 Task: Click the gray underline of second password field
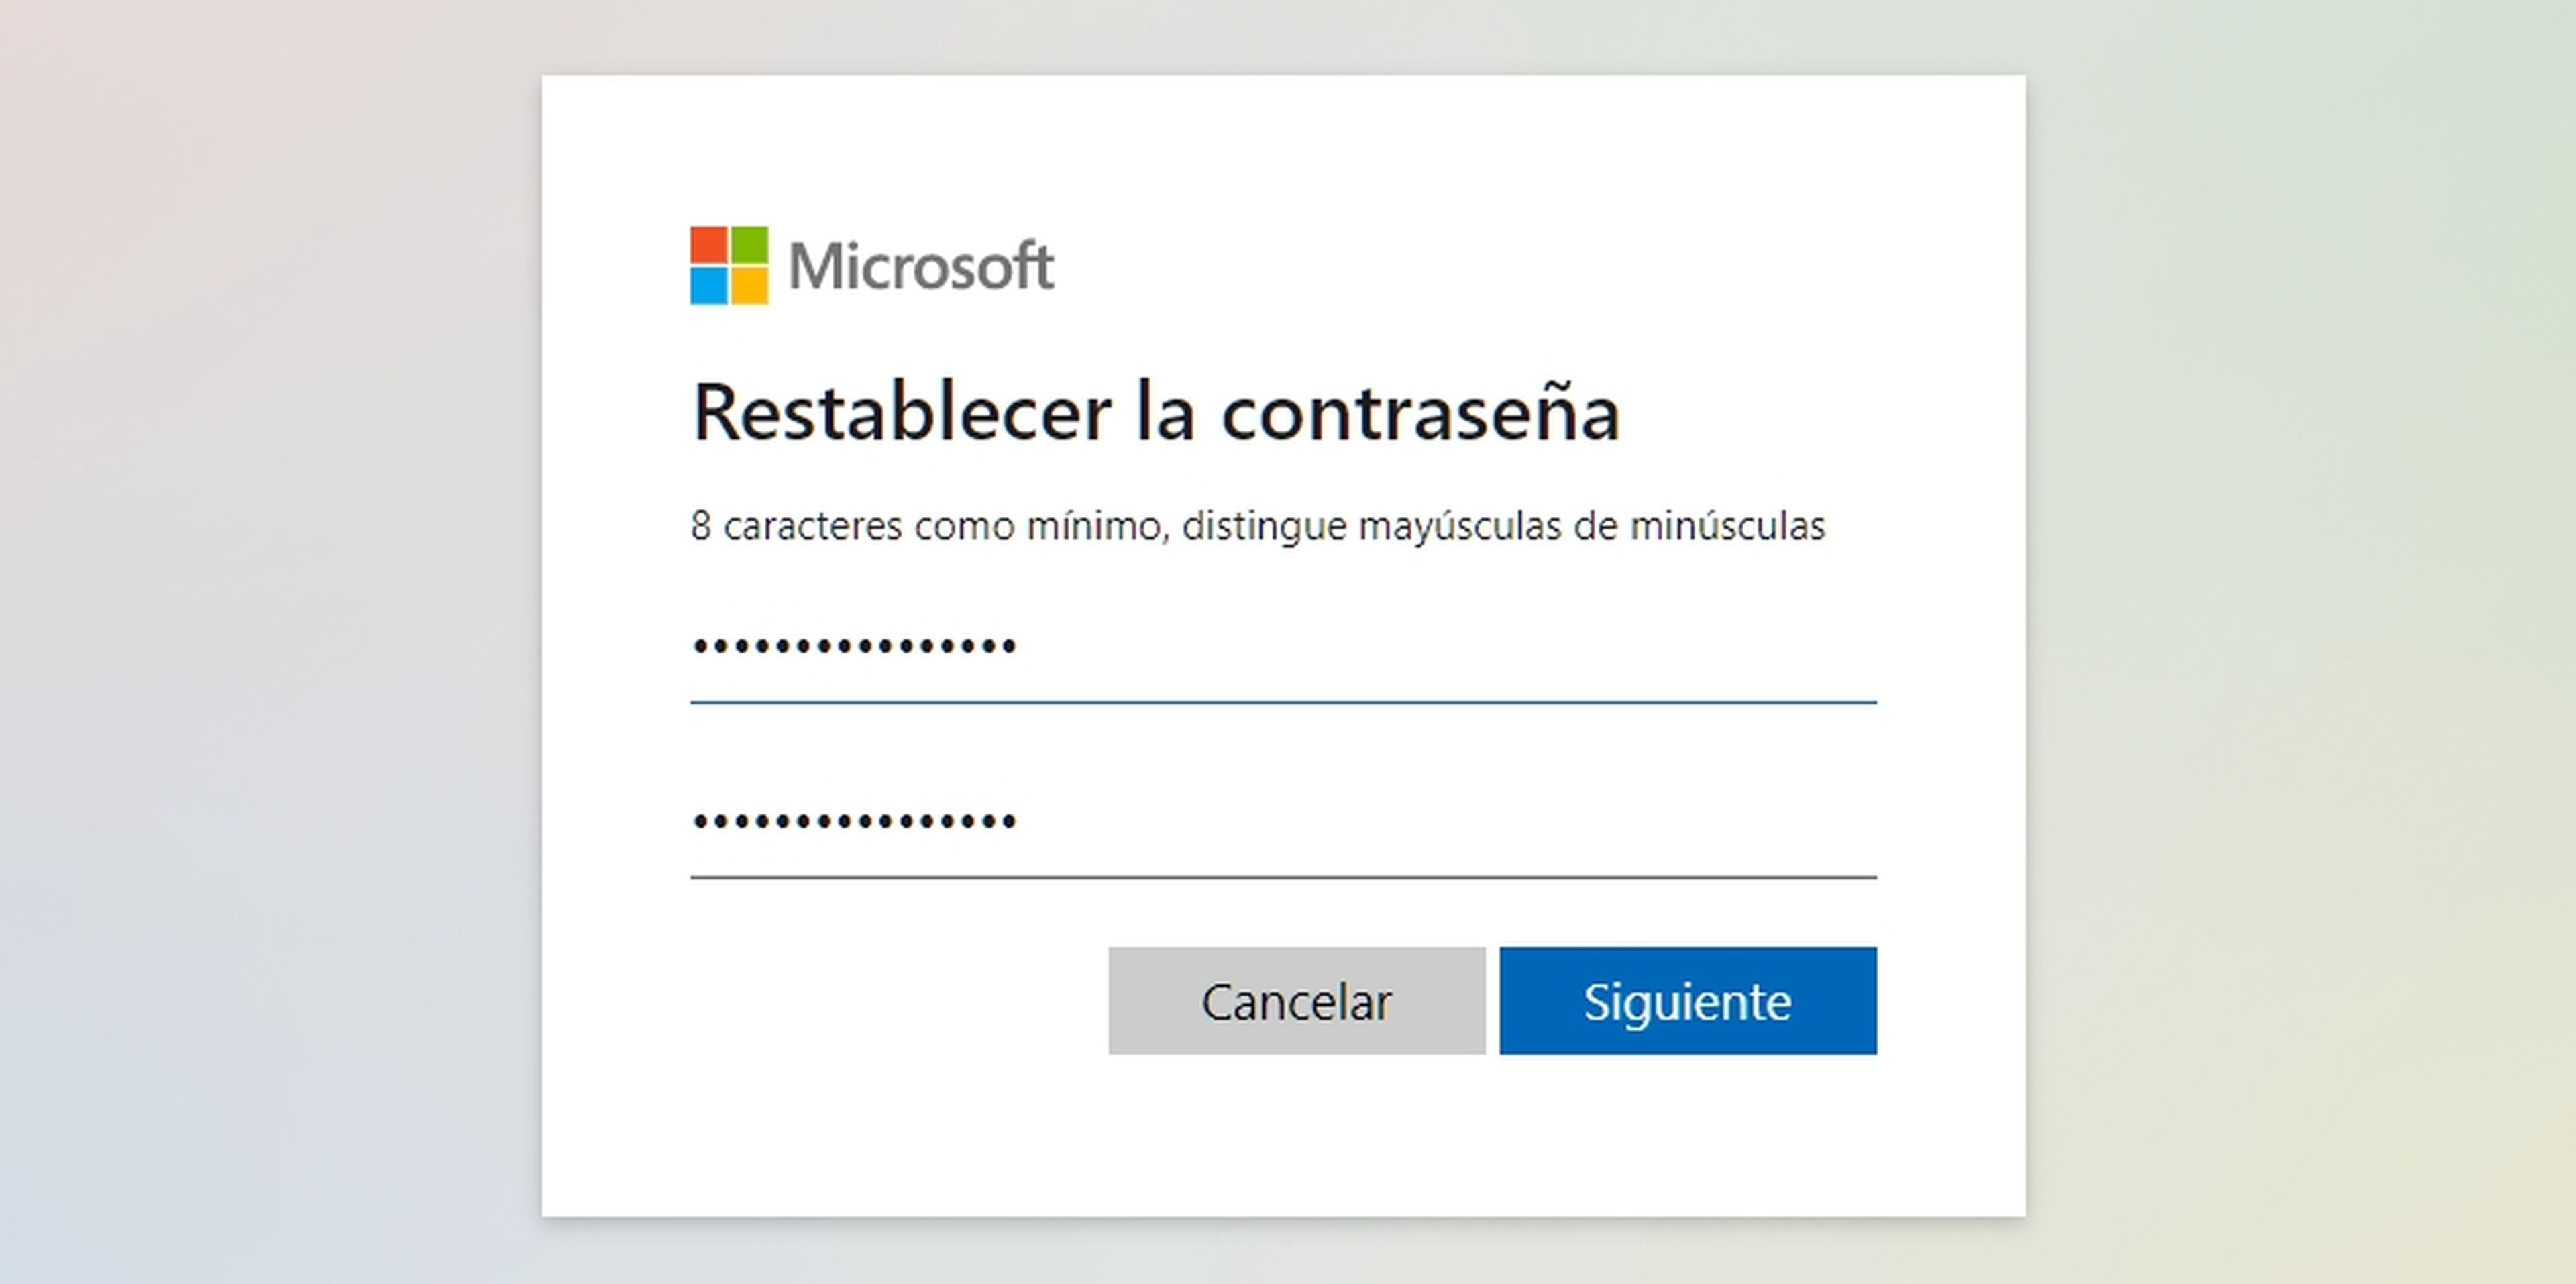(x=1282, y=877)
